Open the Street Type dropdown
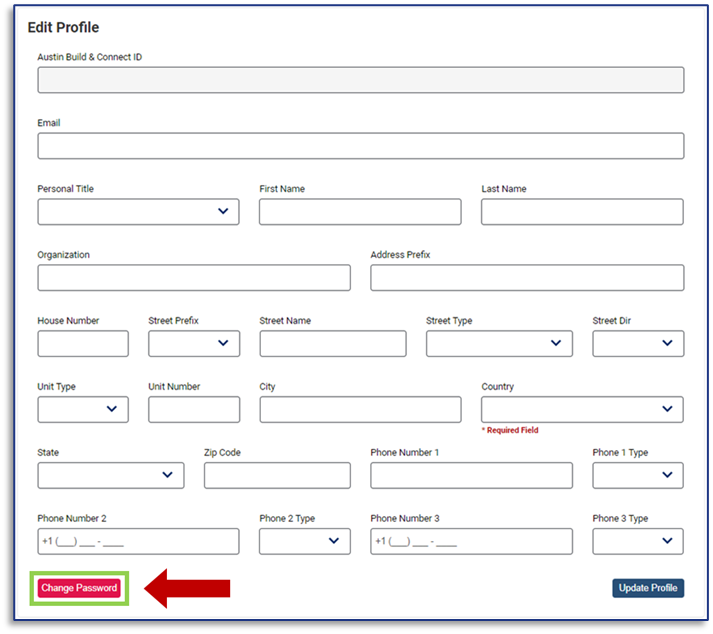The image size is (713, 634). [x=499, y=344]
